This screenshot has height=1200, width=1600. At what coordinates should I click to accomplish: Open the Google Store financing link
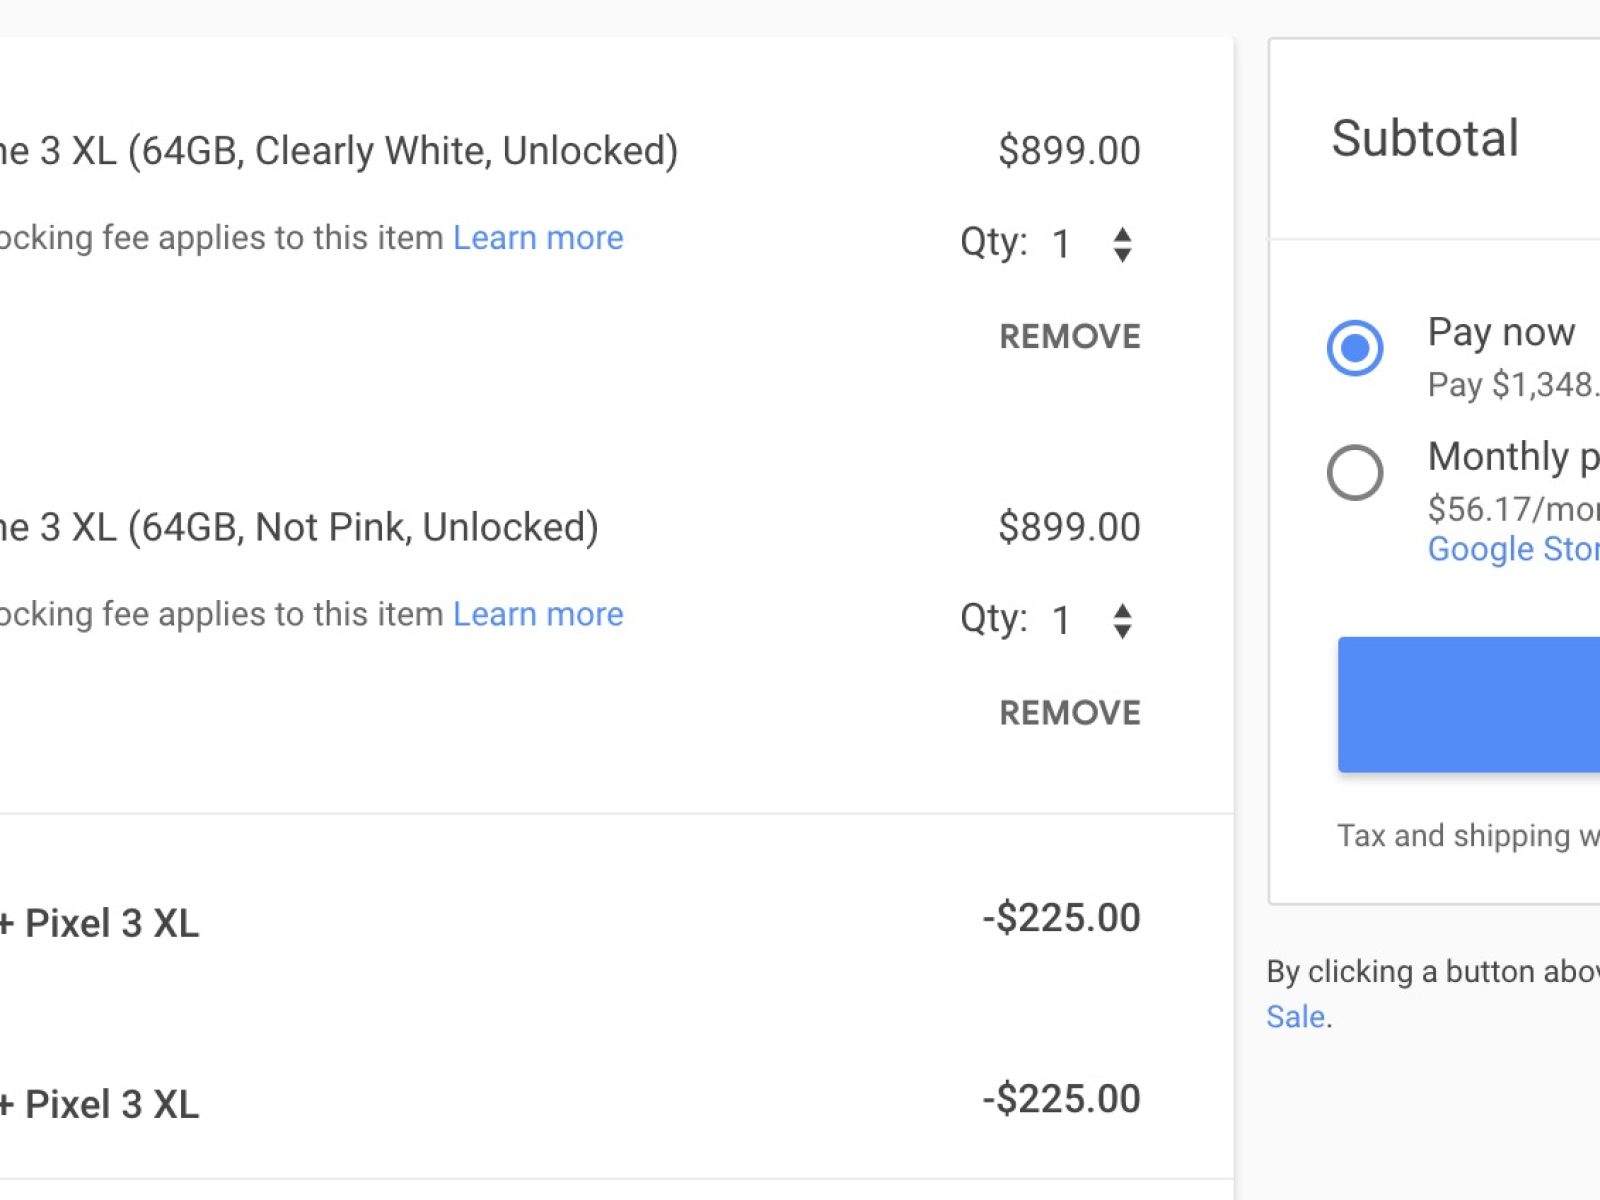click(x=1513, y=549)
